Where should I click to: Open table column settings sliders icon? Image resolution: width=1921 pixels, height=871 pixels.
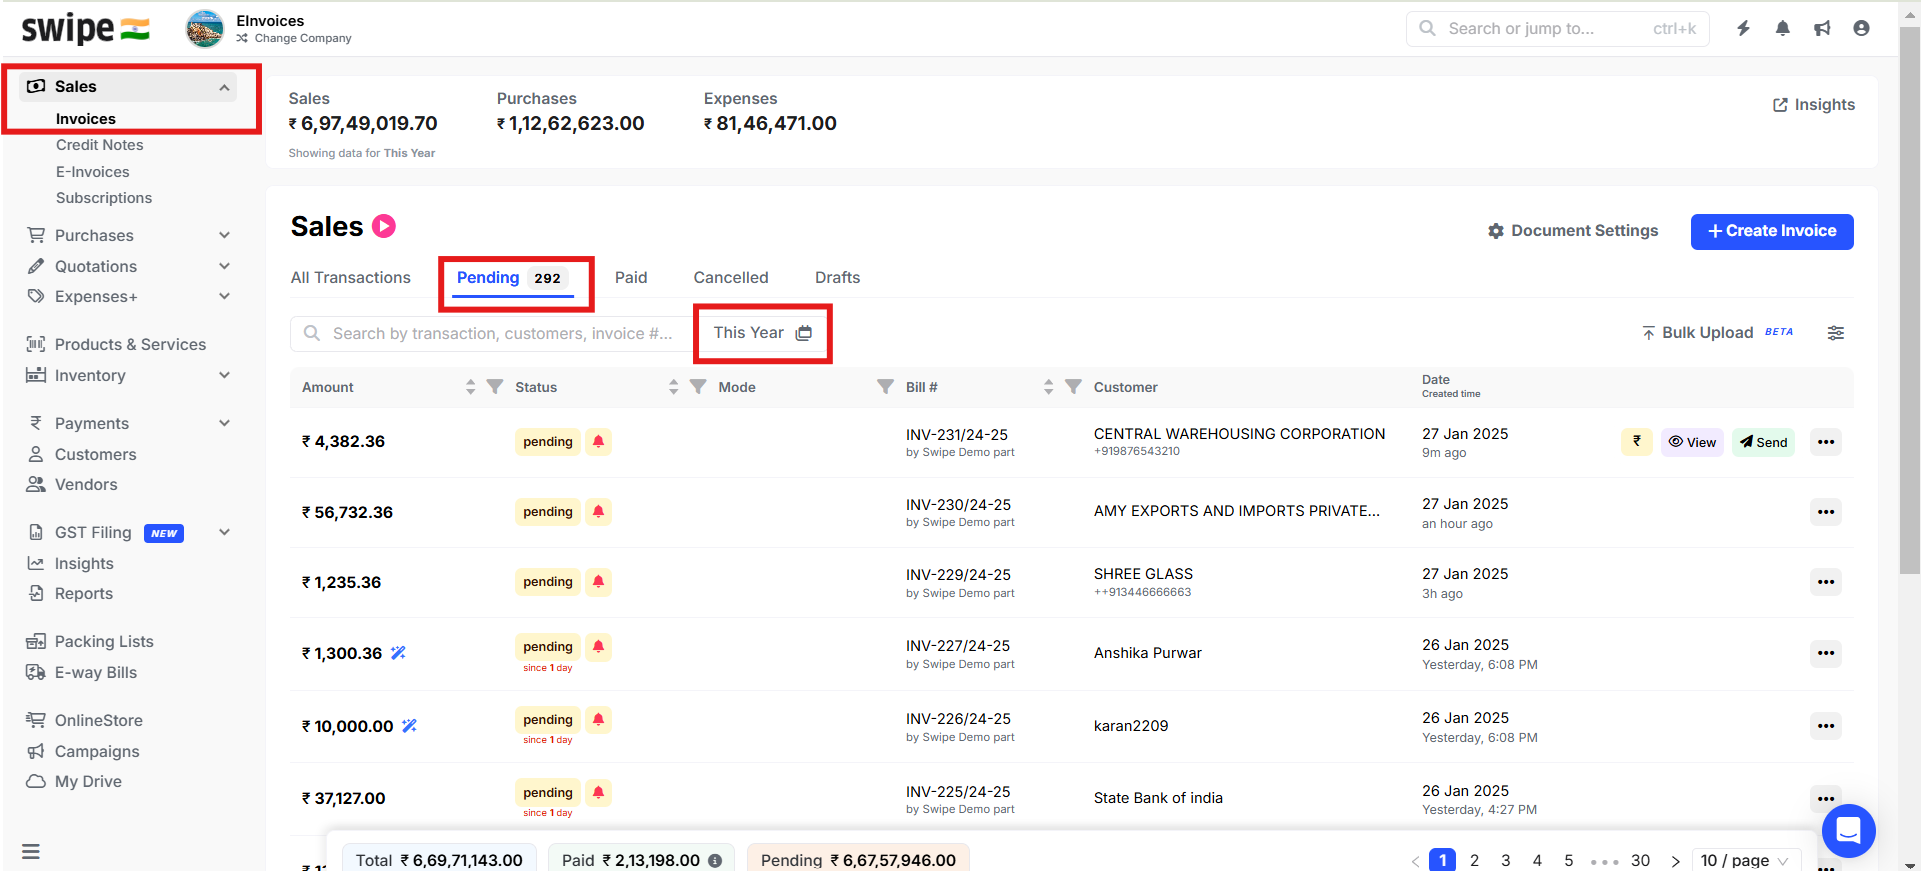pyautogui.click(x=1836, y=333)
